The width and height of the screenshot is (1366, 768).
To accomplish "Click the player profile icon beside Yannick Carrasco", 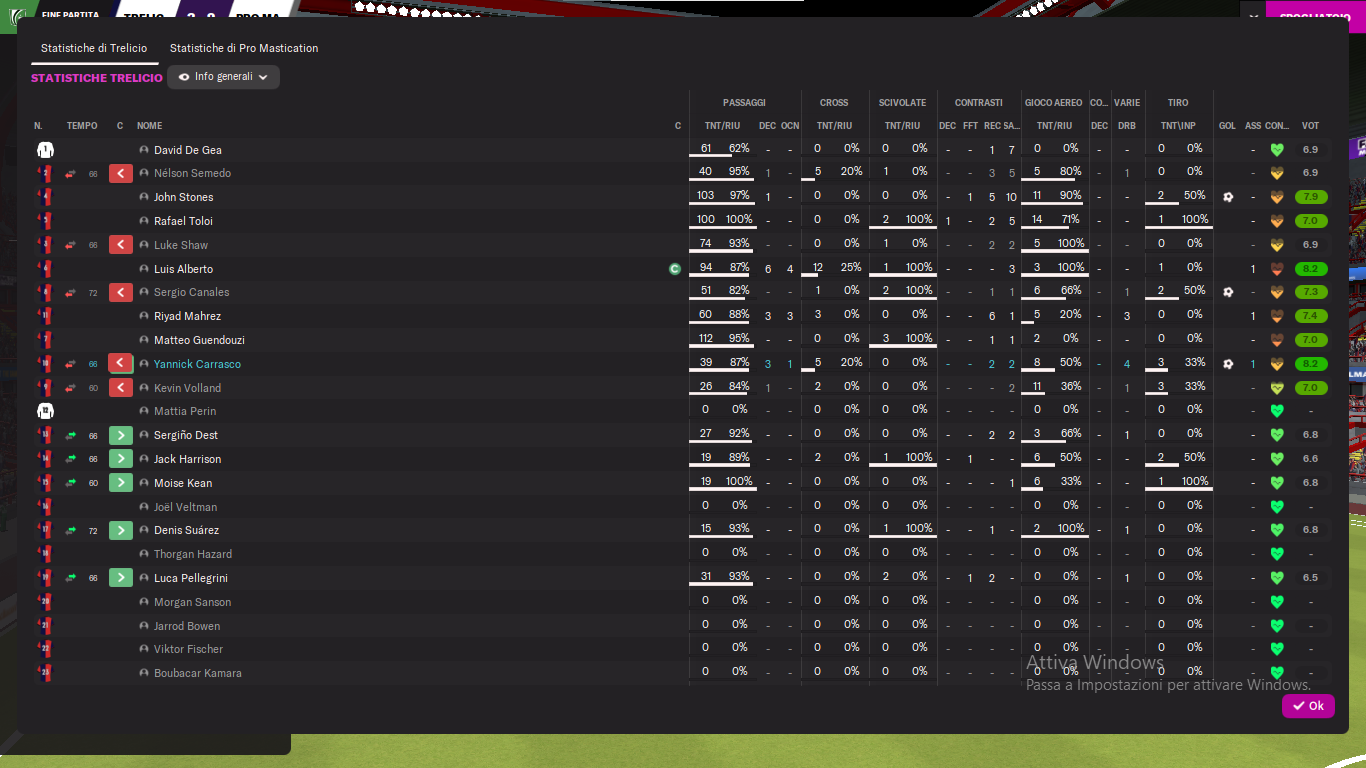I will [144, 364].
